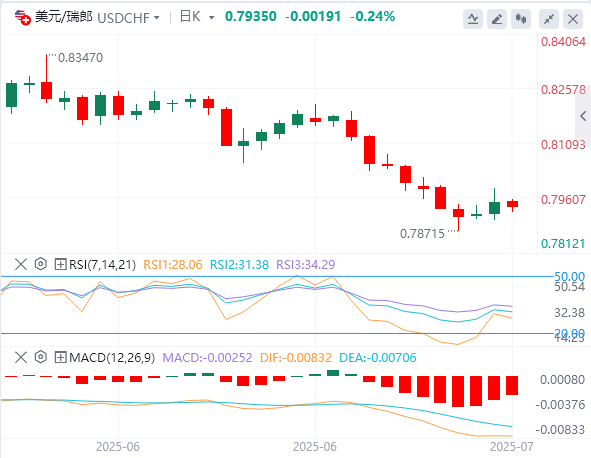591x458 pixels.
Task: Click the RSI(7,14,21) indicator label
Action: tap(102, 265)
